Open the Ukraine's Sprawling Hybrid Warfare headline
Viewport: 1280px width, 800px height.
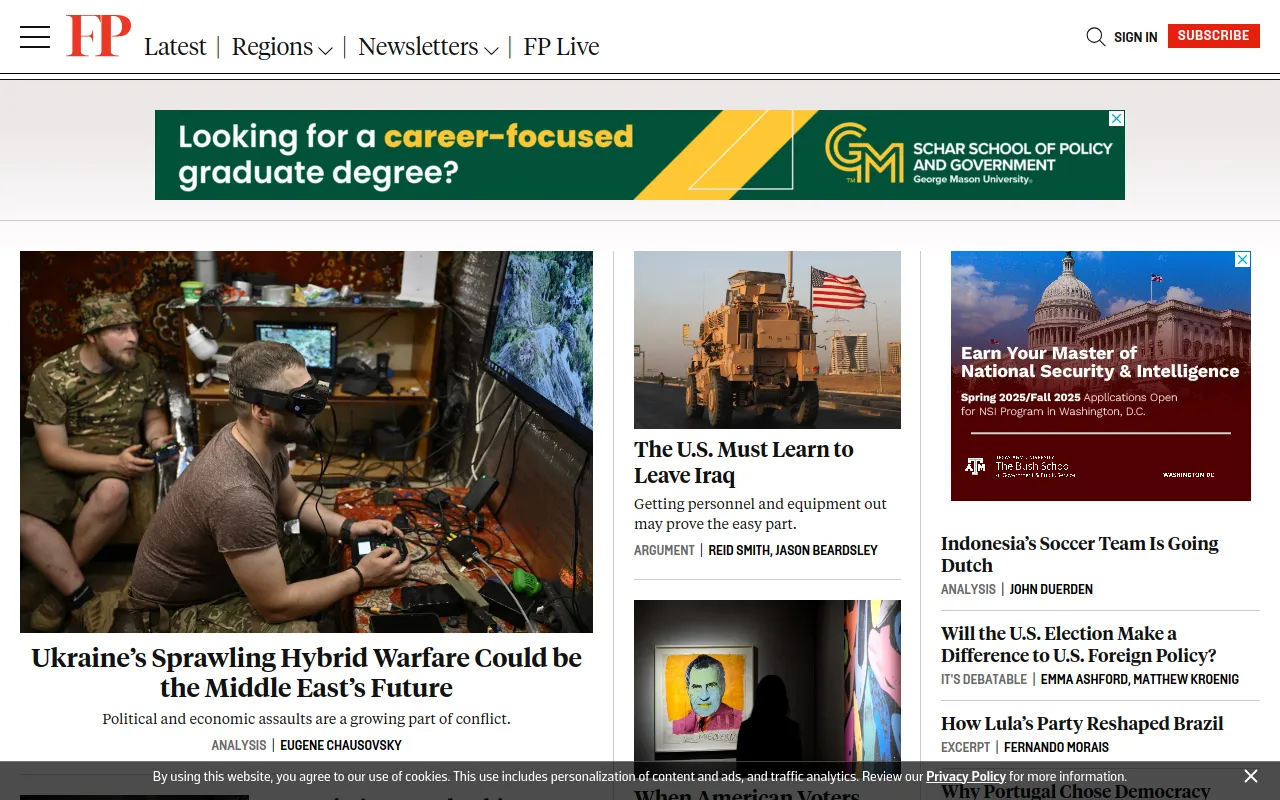coord(306,672)
